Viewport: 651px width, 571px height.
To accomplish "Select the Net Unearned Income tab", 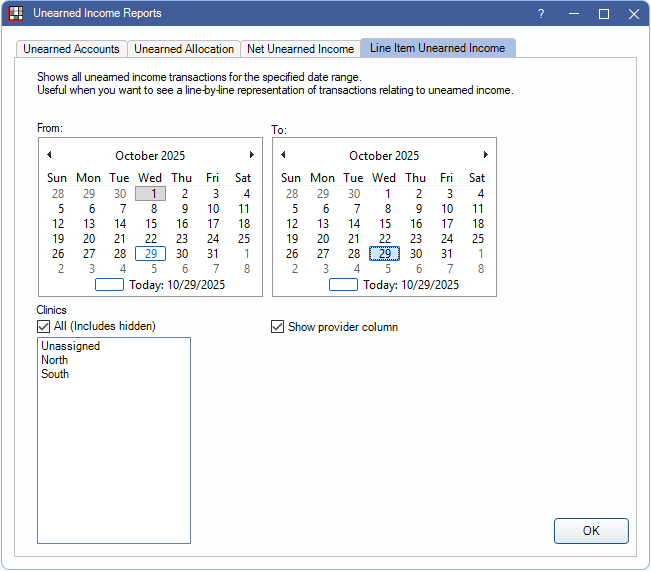I will point(300,49).
